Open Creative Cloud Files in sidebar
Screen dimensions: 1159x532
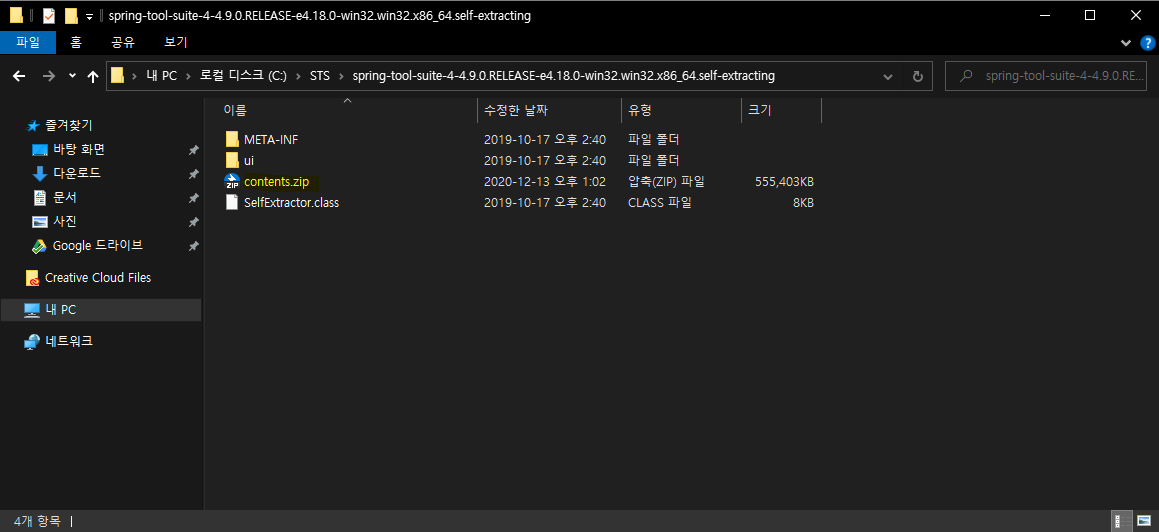[98, 278]
